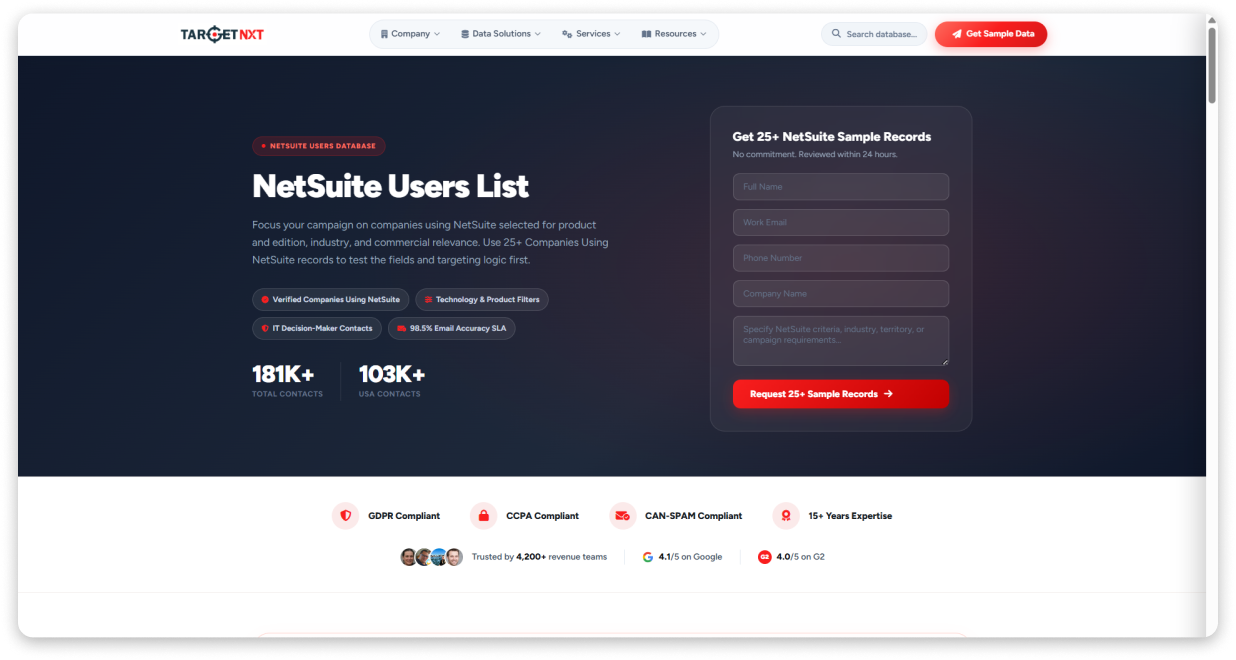
Task: Click the Get Sample Data button
Action: point(991,34)
